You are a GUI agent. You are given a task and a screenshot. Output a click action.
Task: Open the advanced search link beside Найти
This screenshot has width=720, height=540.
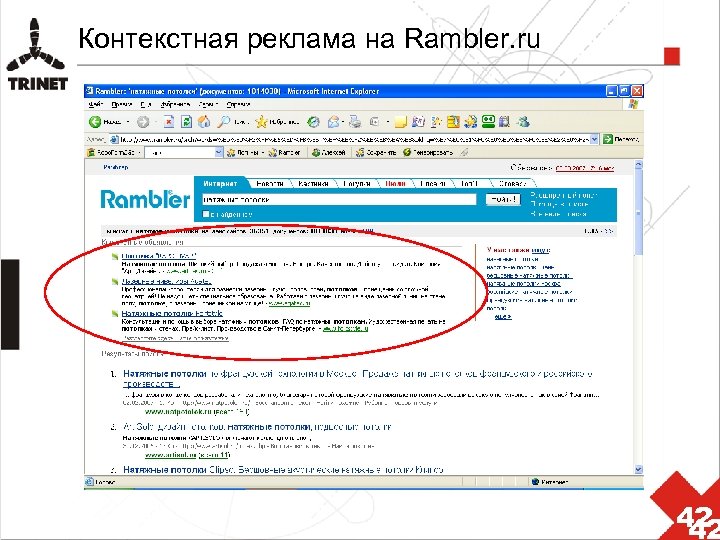coord(564,195)
